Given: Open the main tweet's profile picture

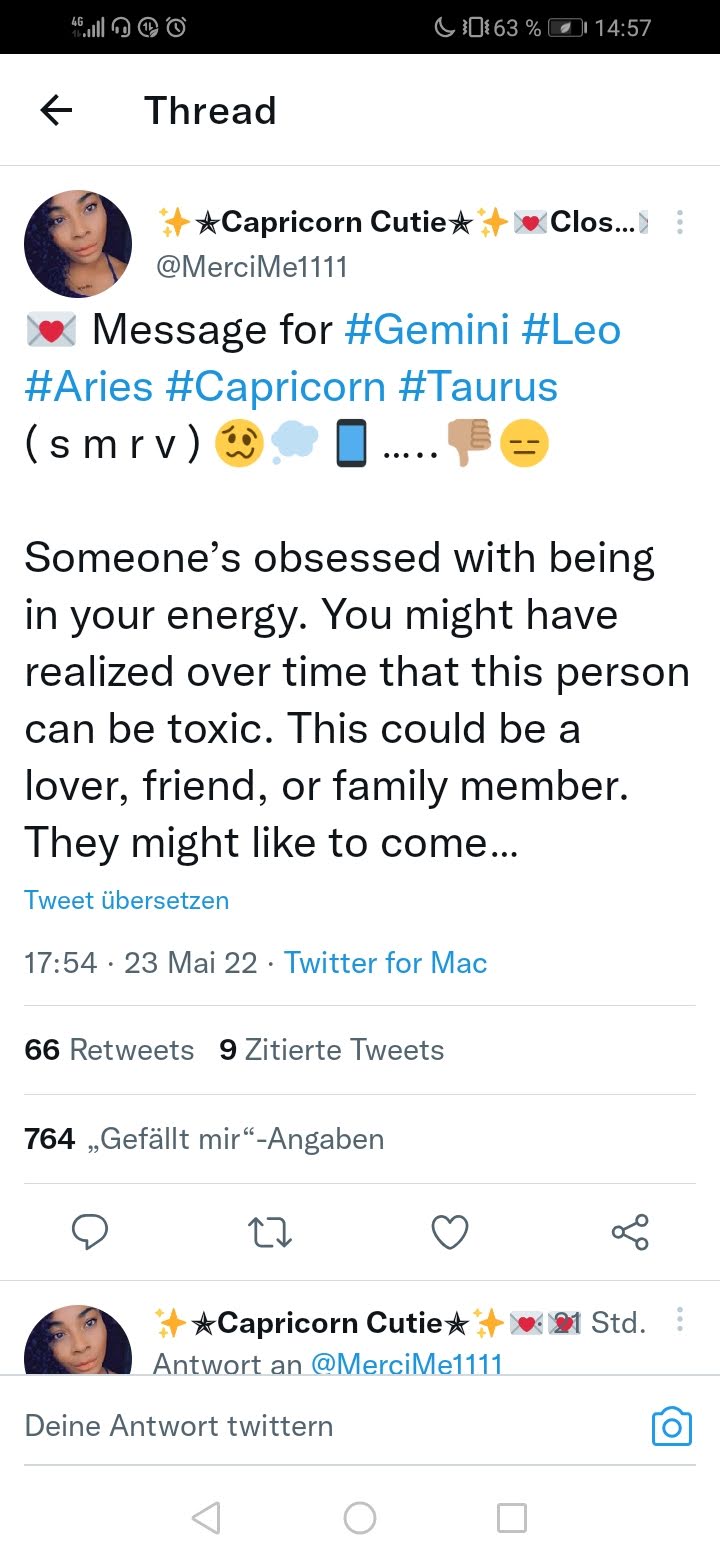Looking at the screenshot, I should coord(78,245).
